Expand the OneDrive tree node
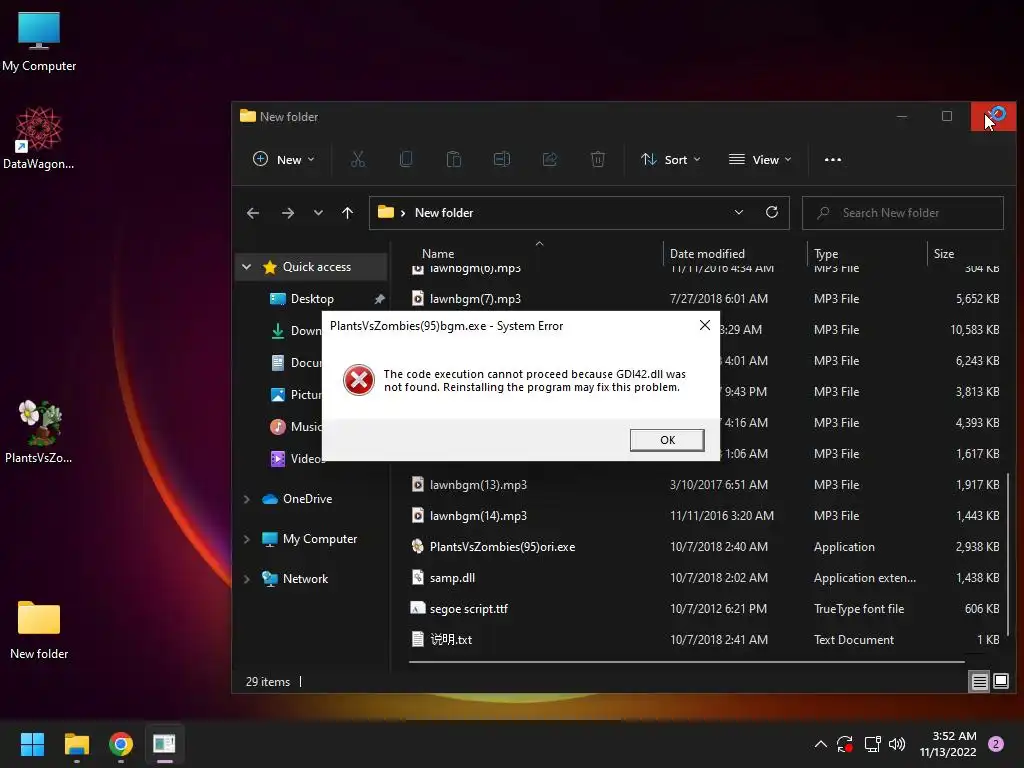Image resolution: width=1024 pixels, height=768 pixels. tap(246, 499)
